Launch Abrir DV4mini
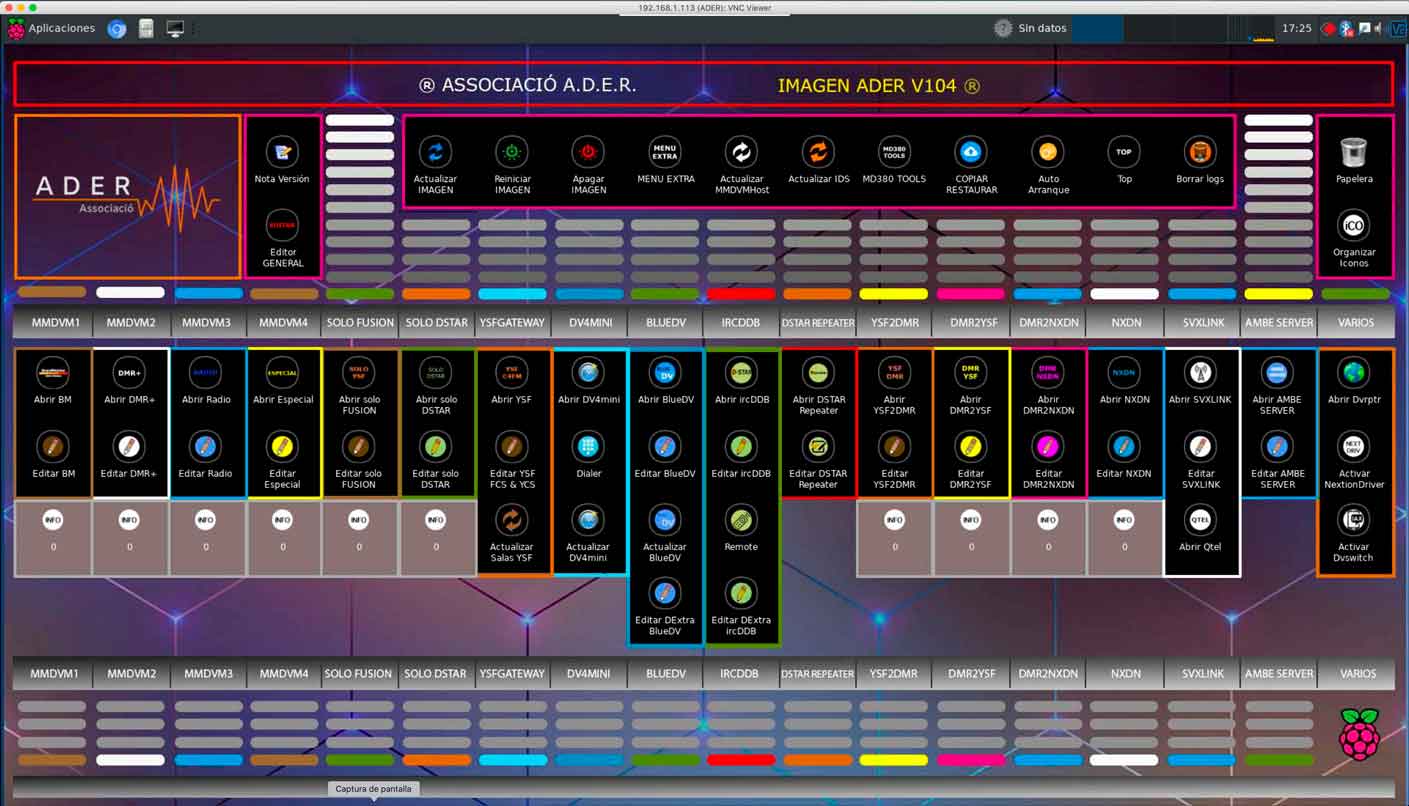This screenshot has height=806, width=1409. (588, 373)
